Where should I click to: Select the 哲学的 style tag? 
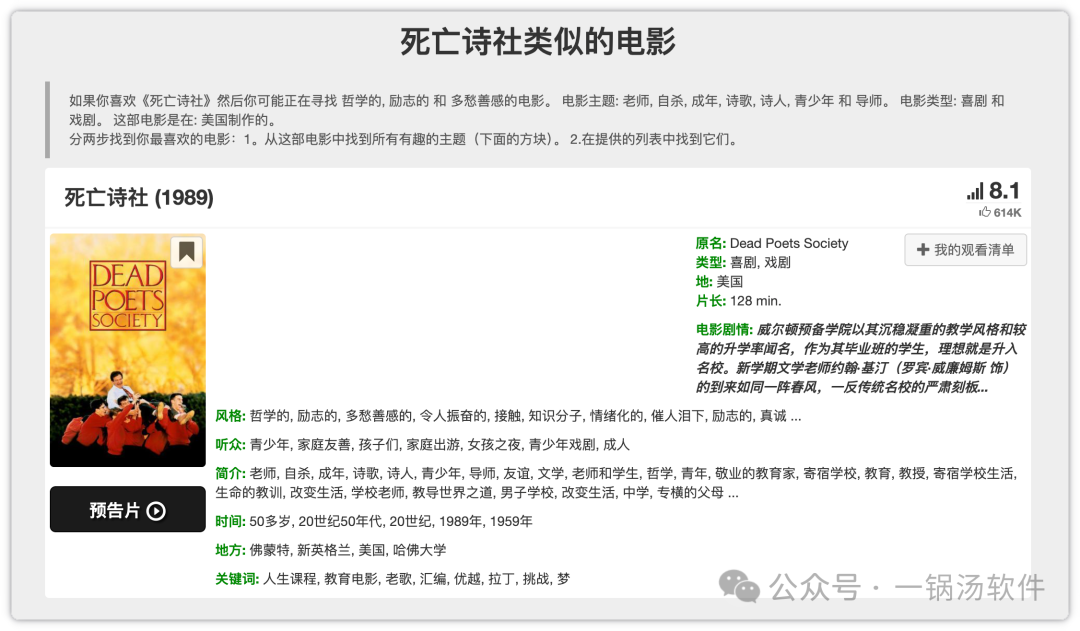(270, 416)
